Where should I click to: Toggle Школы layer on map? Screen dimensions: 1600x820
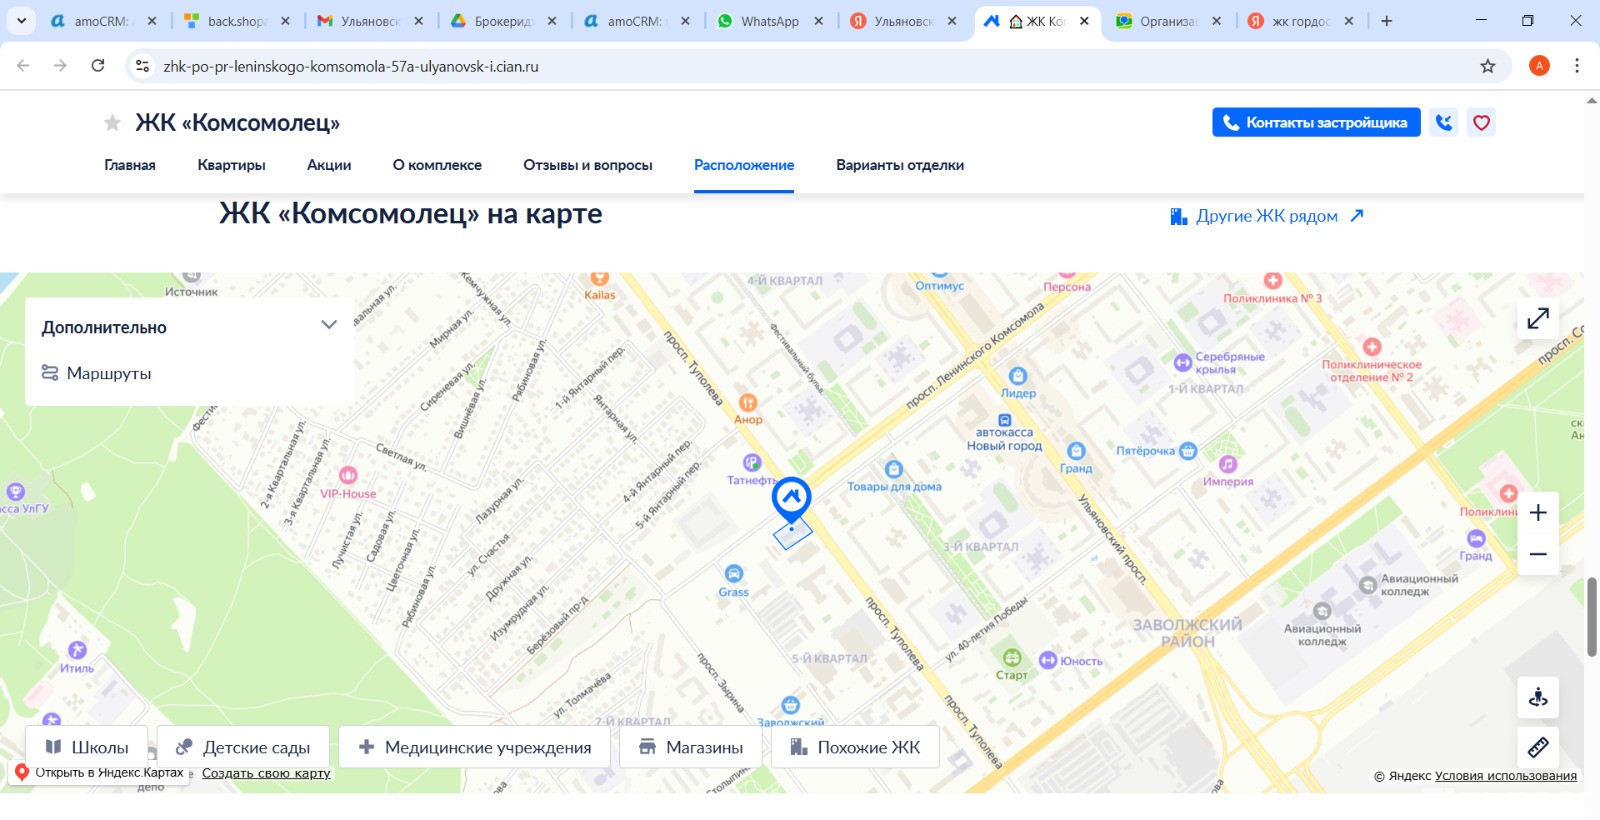point(87,747)
